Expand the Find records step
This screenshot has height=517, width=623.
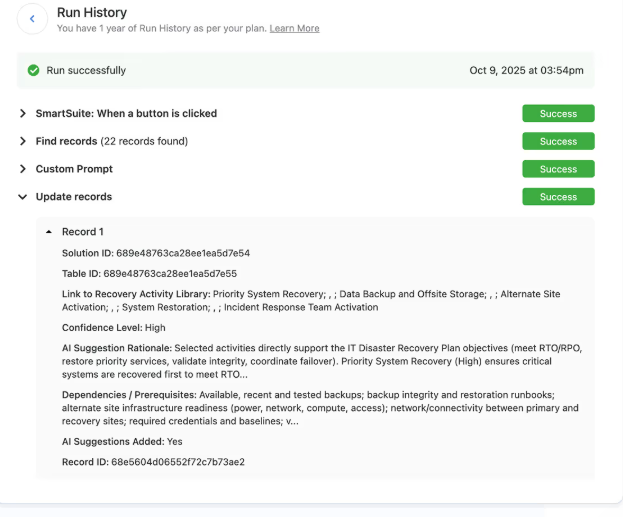[x=23, y=141]
